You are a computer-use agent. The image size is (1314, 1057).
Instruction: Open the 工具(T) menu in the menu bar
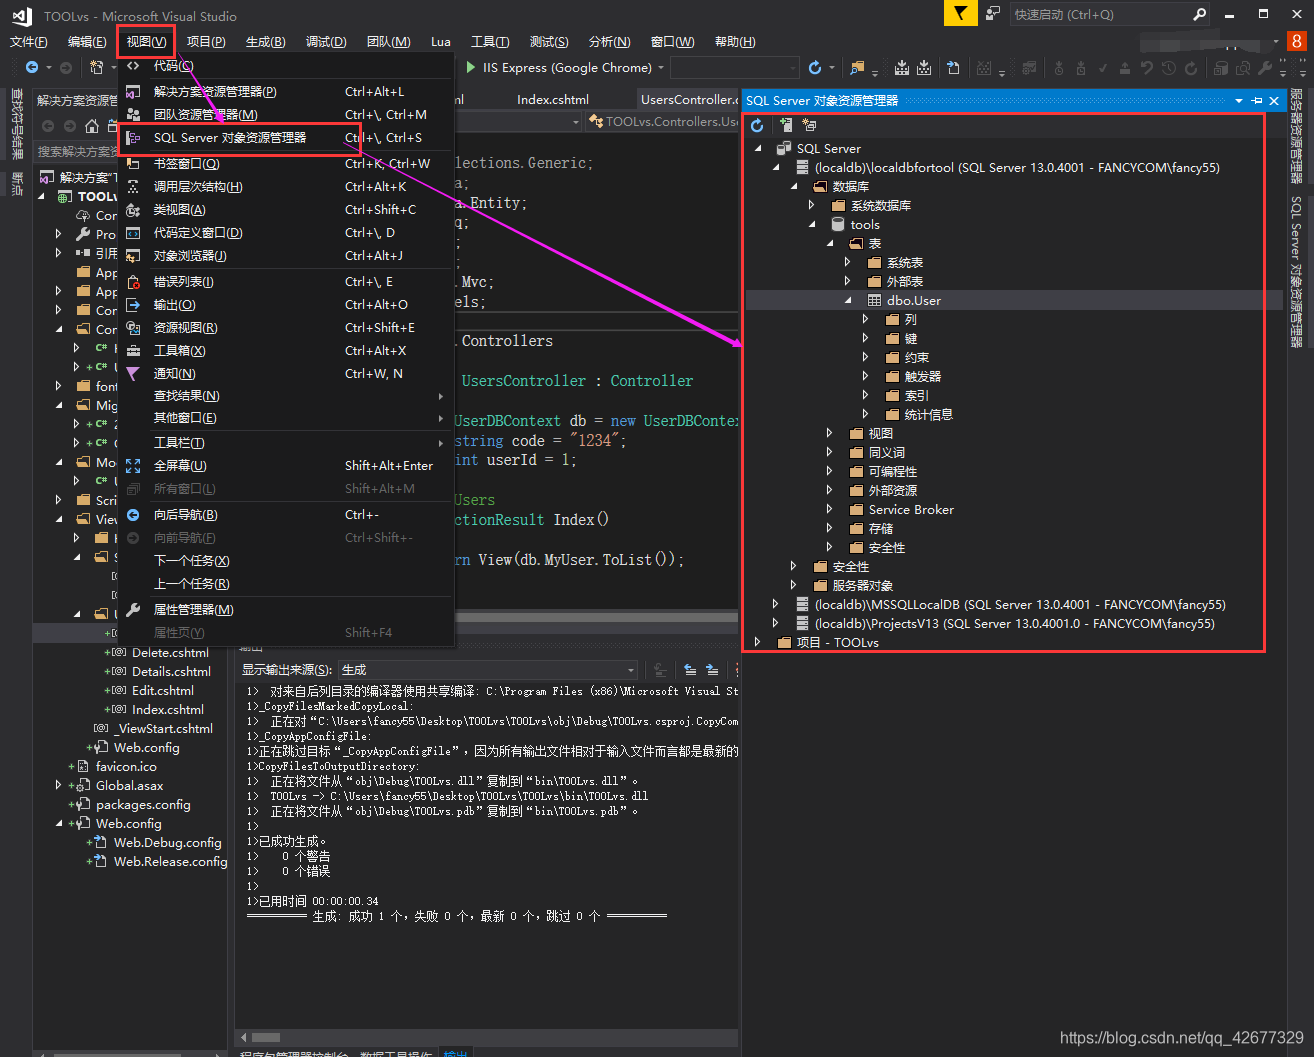(x=490, y=42)
